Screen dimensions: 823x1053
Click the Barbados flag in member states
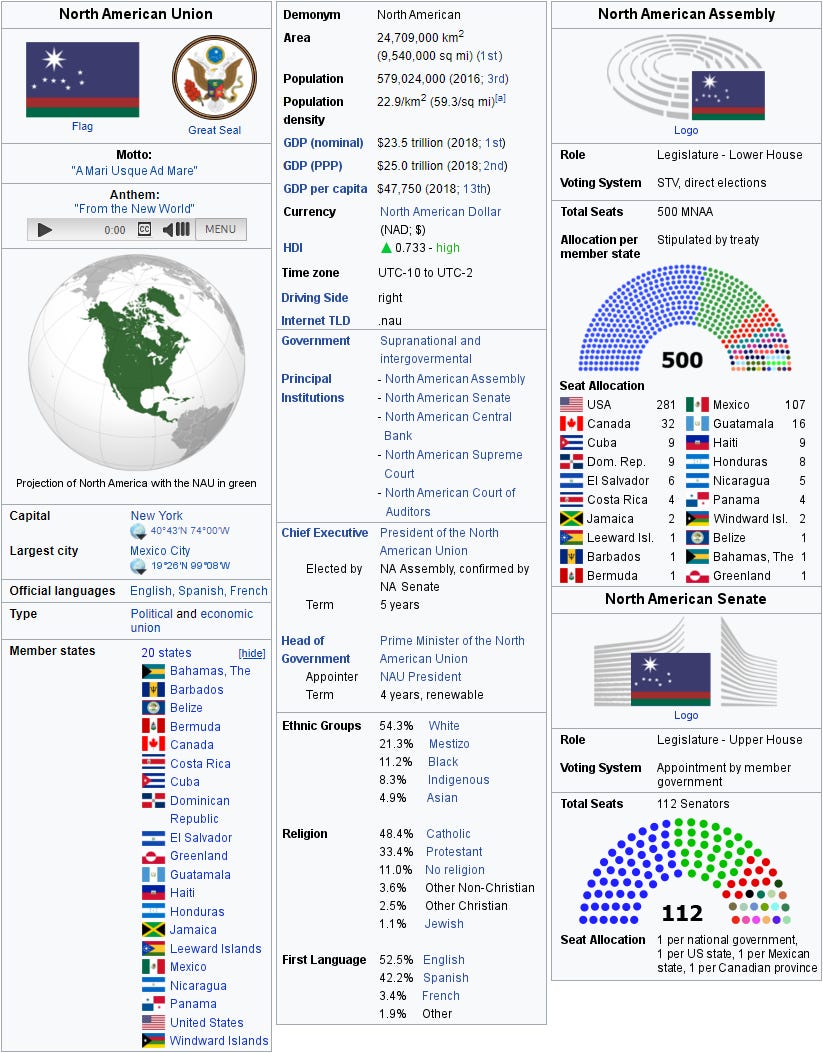click(153, 690)
